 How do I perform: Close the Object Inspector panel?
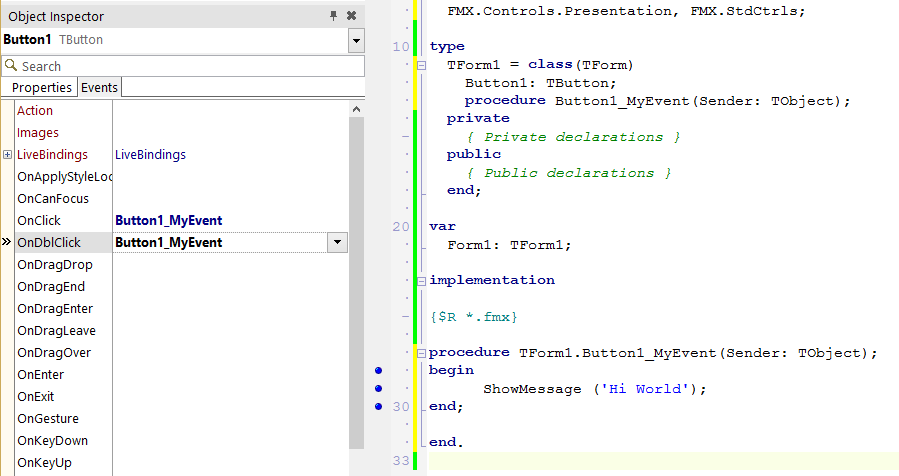351,16
